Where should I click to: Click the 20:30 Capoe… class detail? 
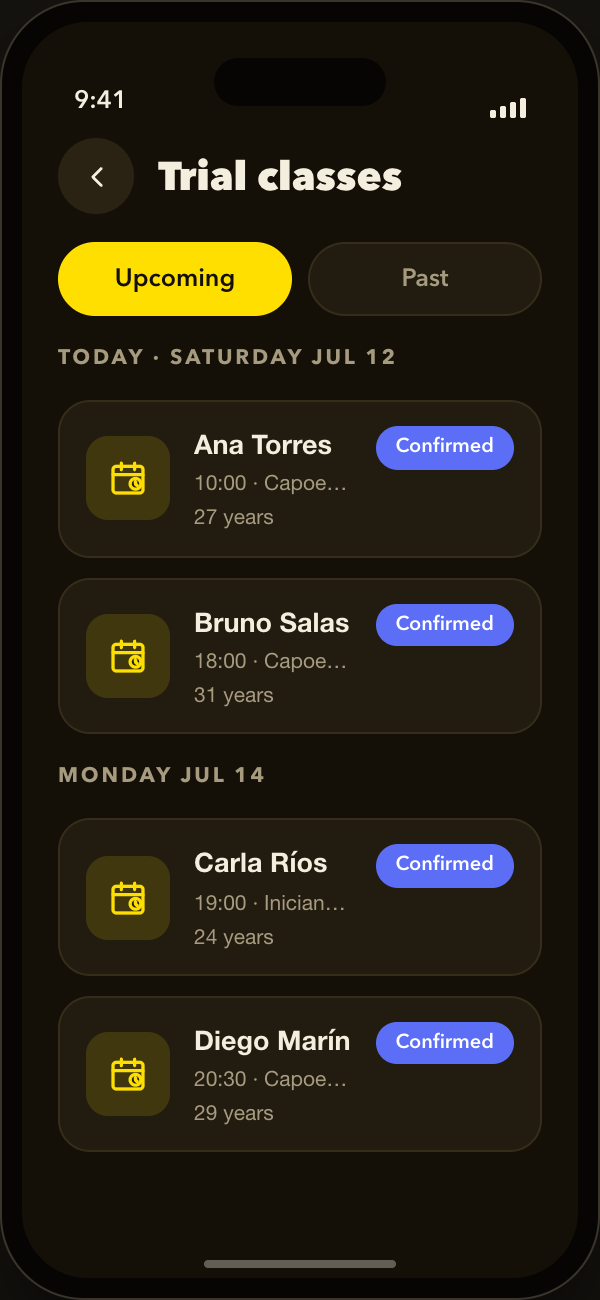(x=270, y=1079)
